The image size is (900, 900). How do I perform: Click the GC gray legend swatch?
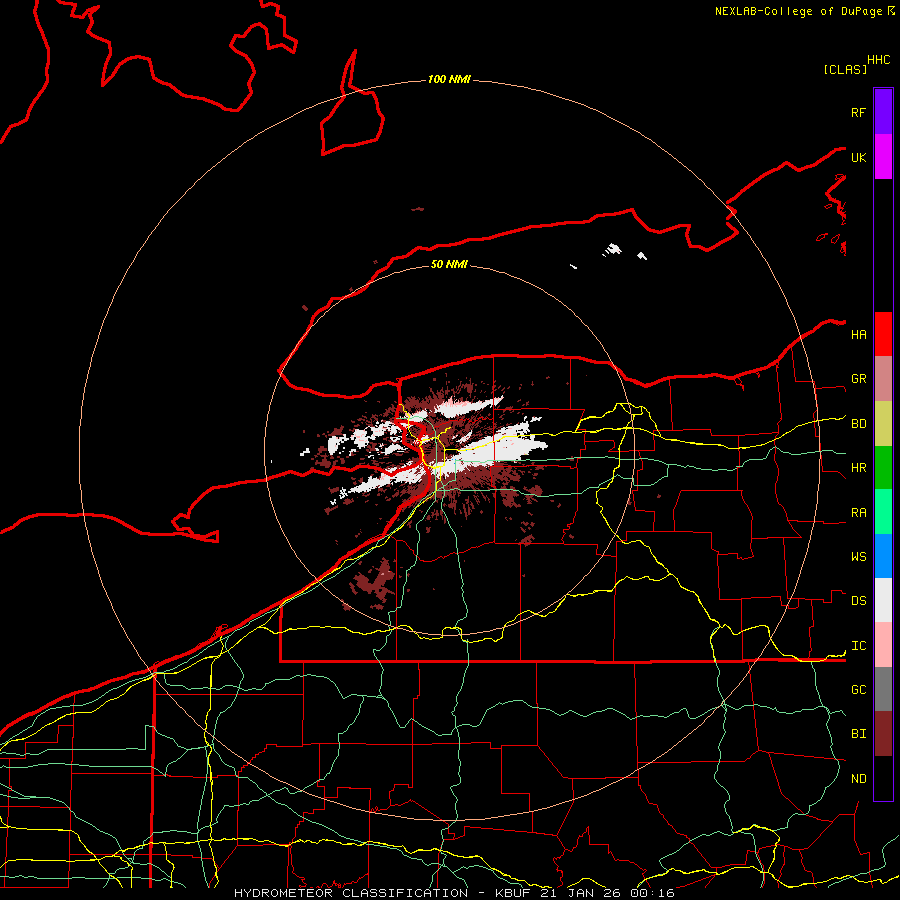[883, 689]
